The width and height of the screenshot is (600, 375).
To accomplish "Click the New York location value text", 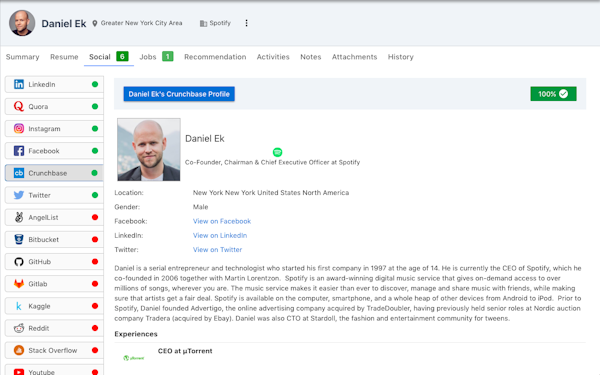I will (x=271, y=193).
